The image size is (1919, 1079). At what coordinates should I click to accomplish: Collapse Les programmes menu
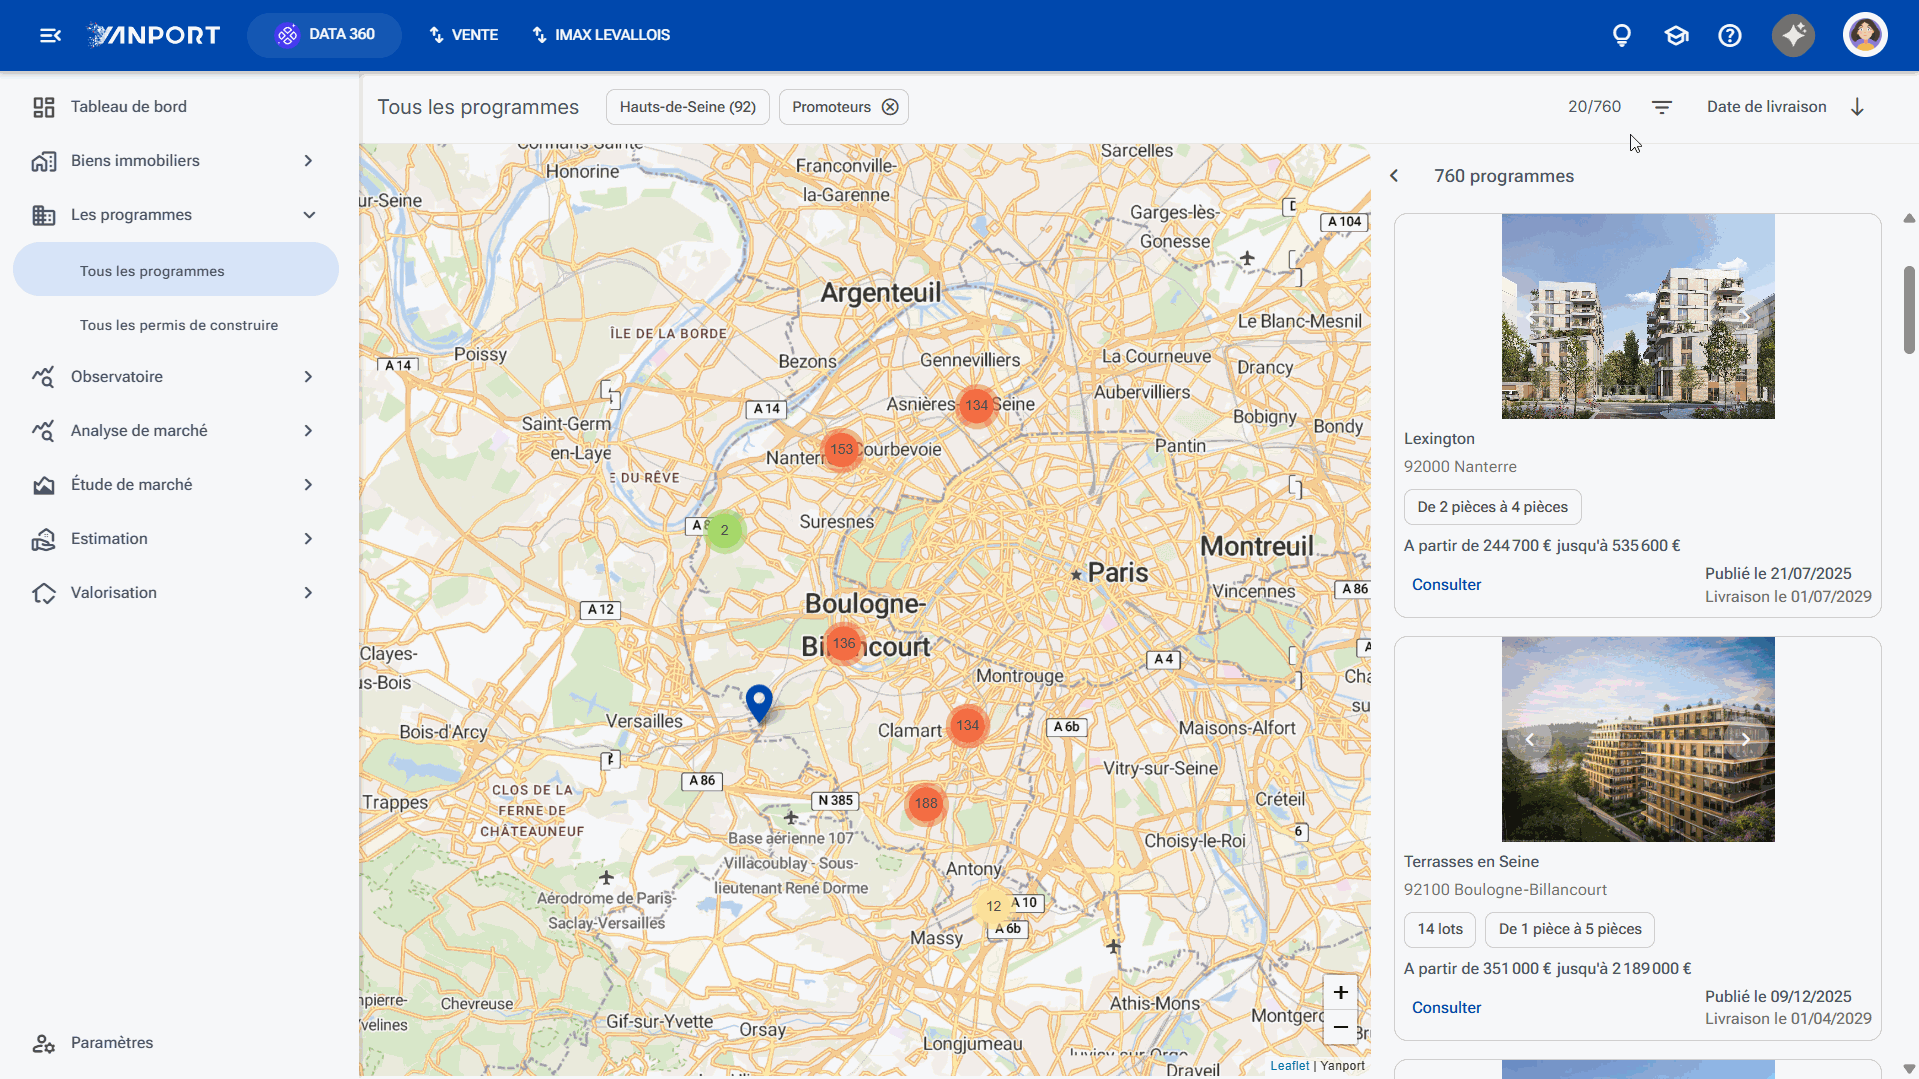176,215
